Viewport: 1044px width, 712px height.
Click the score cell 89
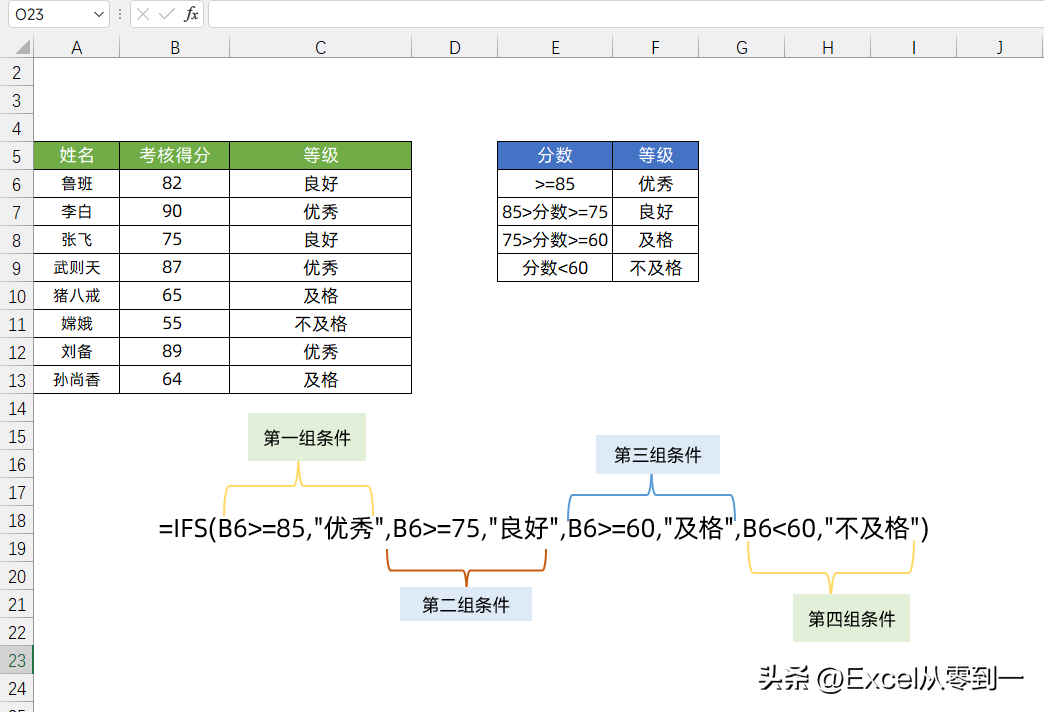click(x=174, y=351)
